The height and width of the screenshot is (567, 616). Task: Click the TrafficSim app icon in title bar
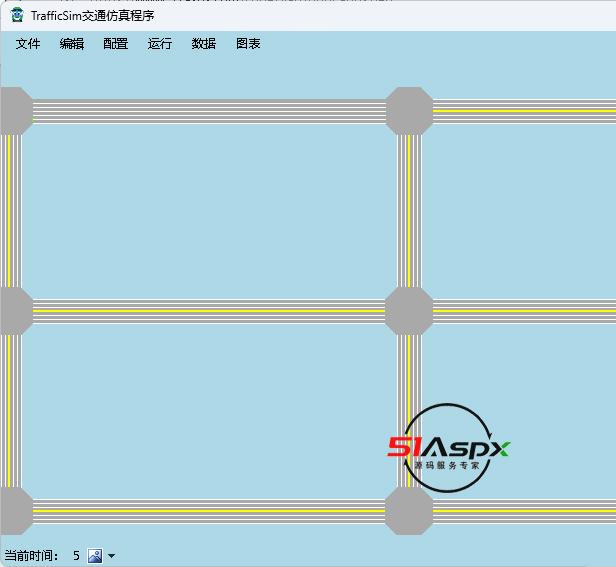tap(17, 15)
